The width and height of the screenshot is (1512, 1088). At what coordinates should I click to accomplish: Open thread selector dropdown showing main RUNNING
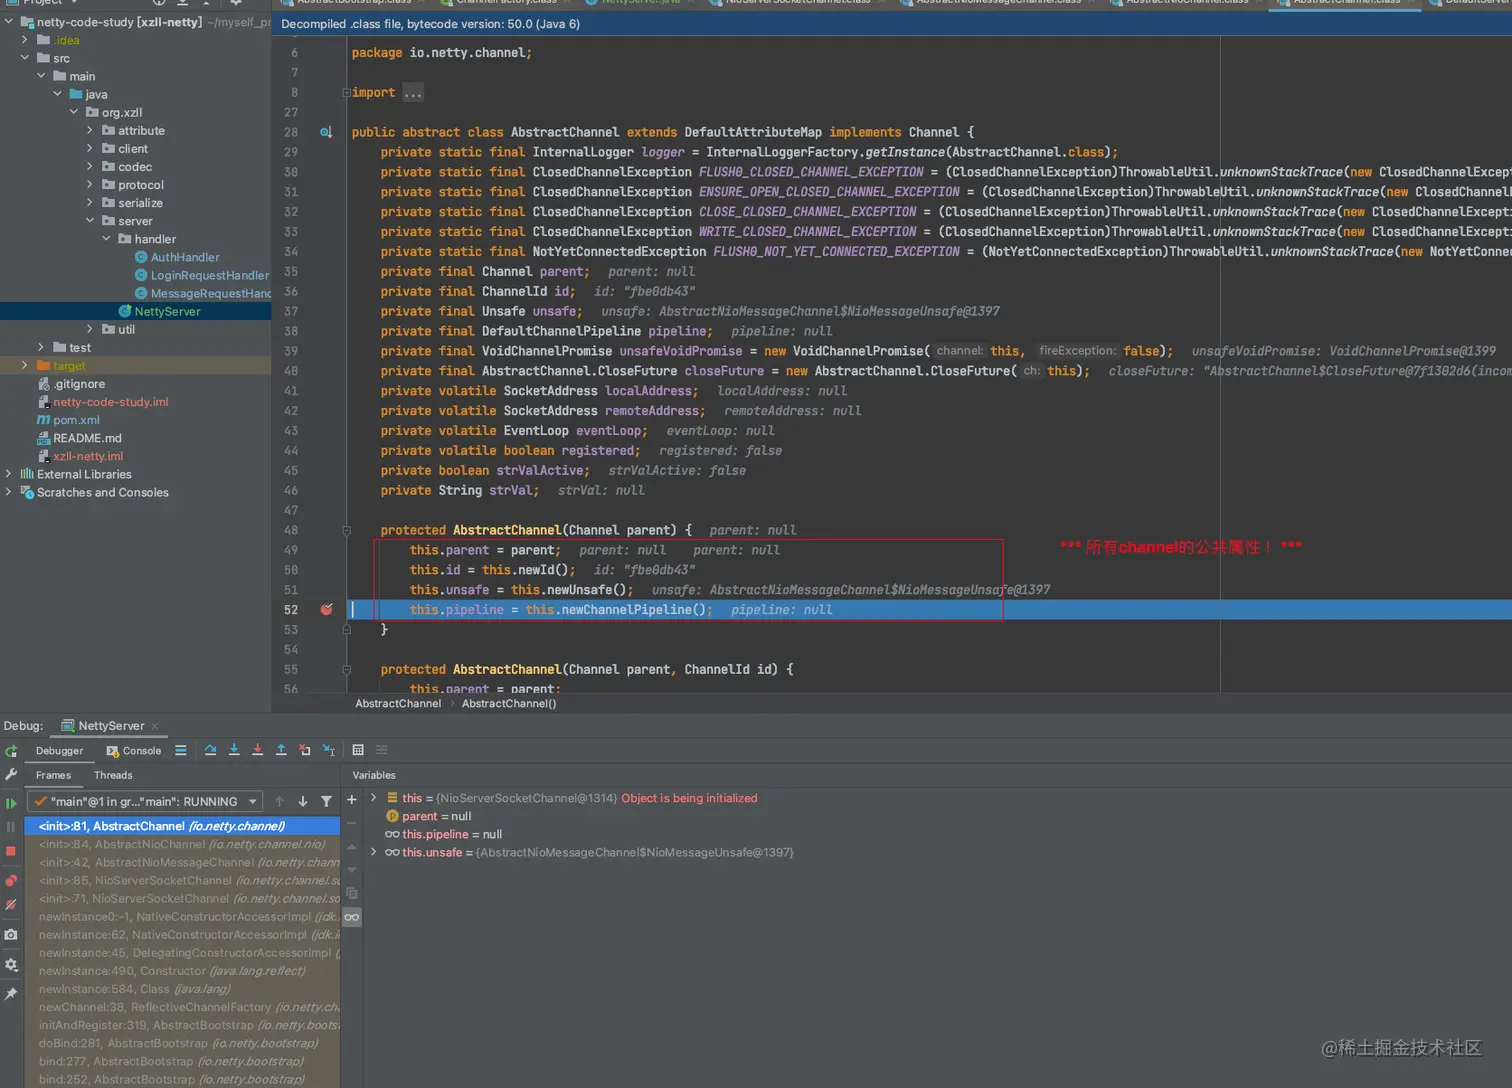(x=144, y=802)
